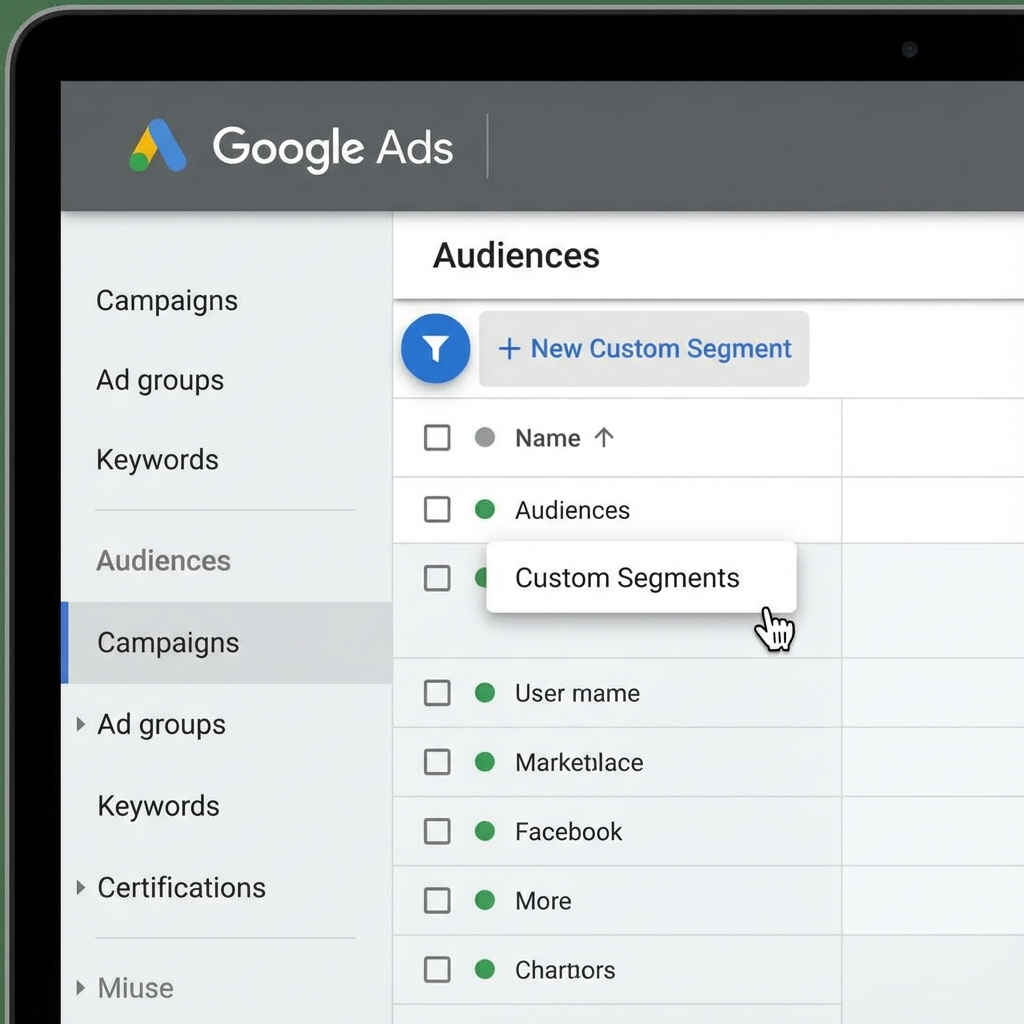Click the green status dot beside Marketilace
This screenshot has height=1024, width=1024.
pyautogui.click(x=485, y=762)
